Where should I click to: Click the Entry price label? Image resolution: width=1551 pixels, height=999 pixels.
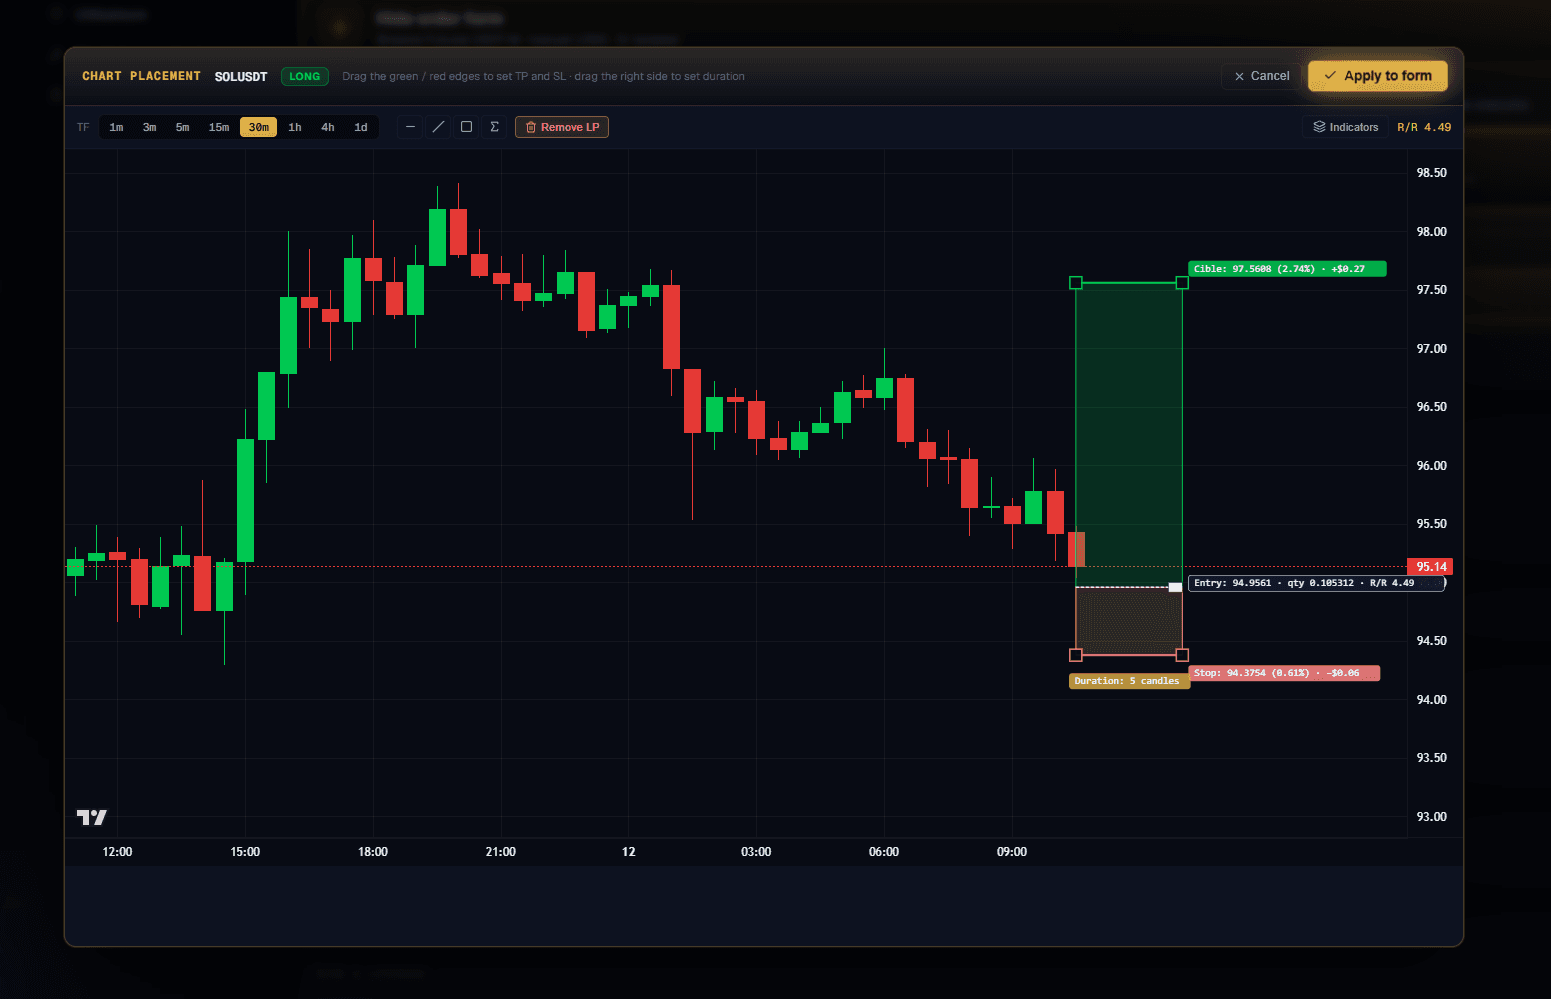click(x=1316, y=583)
